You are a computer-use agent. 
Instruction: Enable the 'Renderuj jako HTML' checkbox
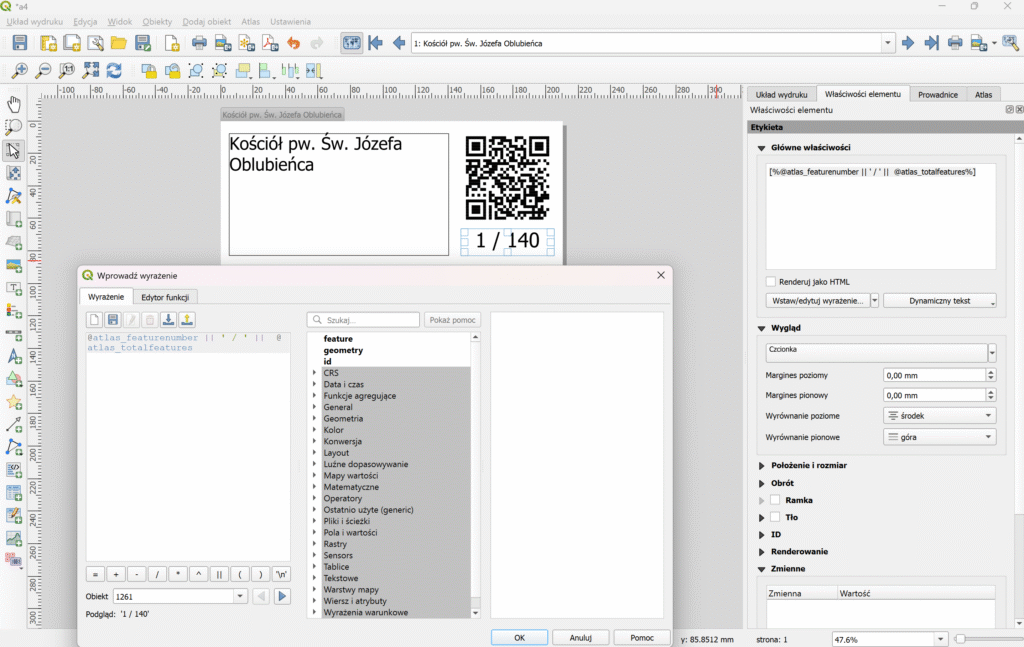(x=770, y=282)
